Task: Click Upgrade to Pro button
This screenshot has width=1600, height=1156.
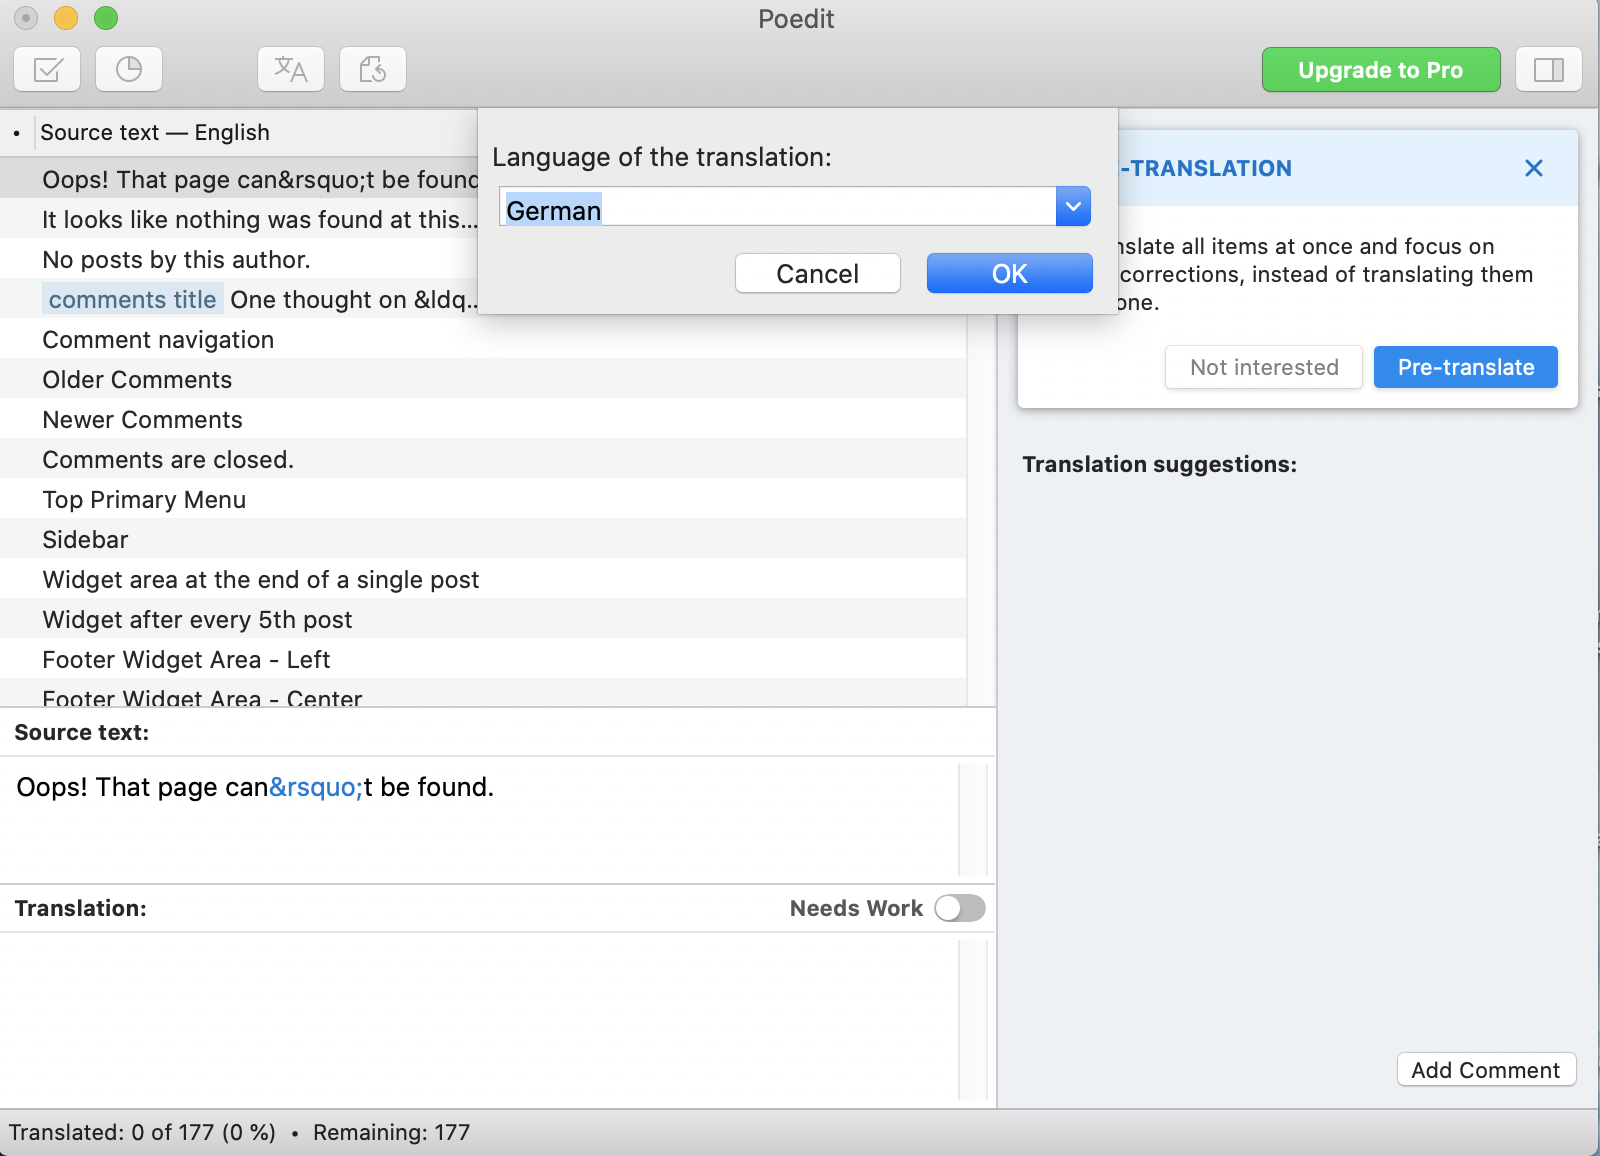Action: (x=1380, y=70)
